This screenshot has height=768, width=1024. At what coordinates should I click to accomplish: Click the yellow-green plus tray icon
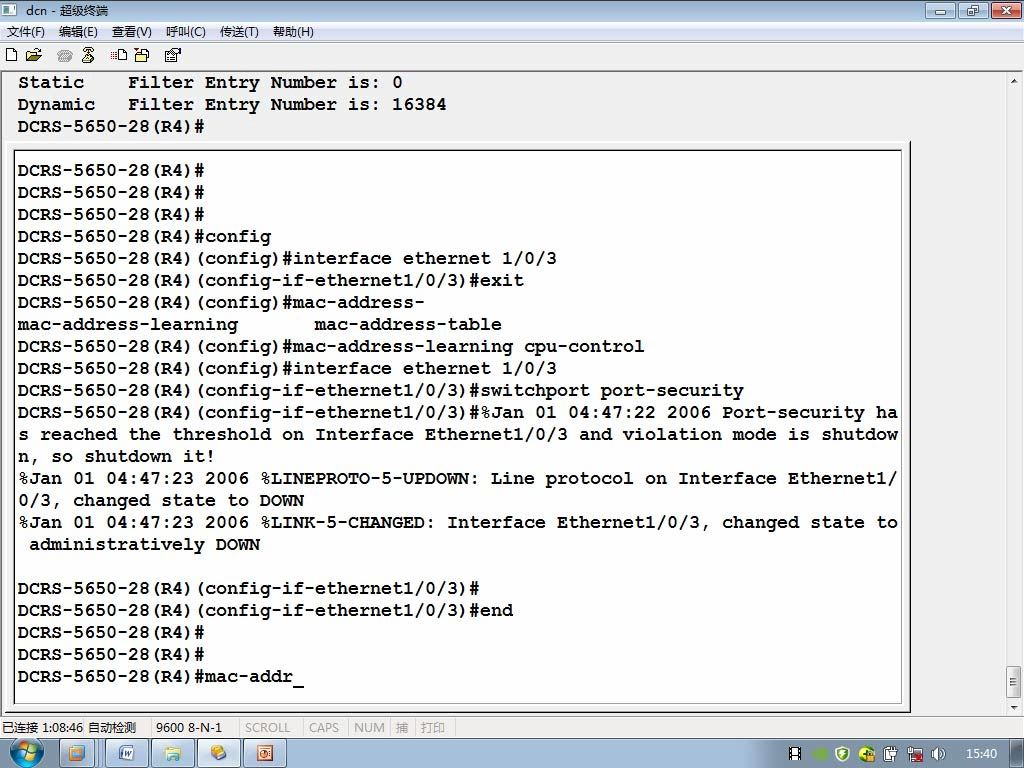pyautogui.click(x=867, y=754)
